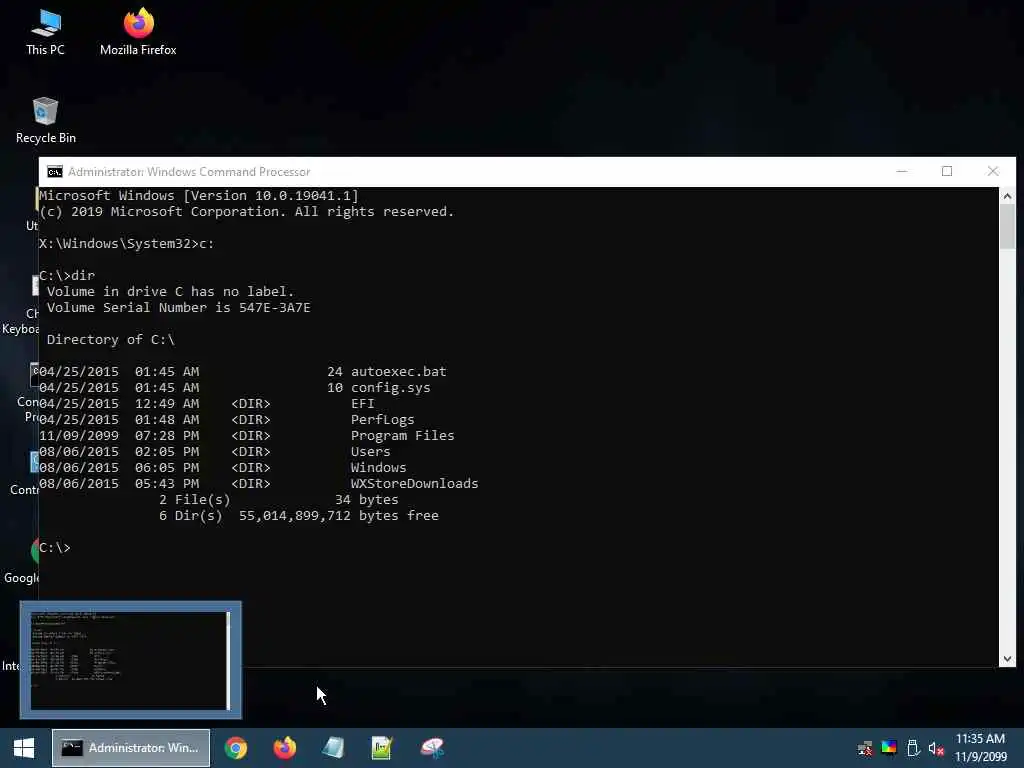Click the colorful display tray icon
1024x768 pixels.
coord(889,748)
